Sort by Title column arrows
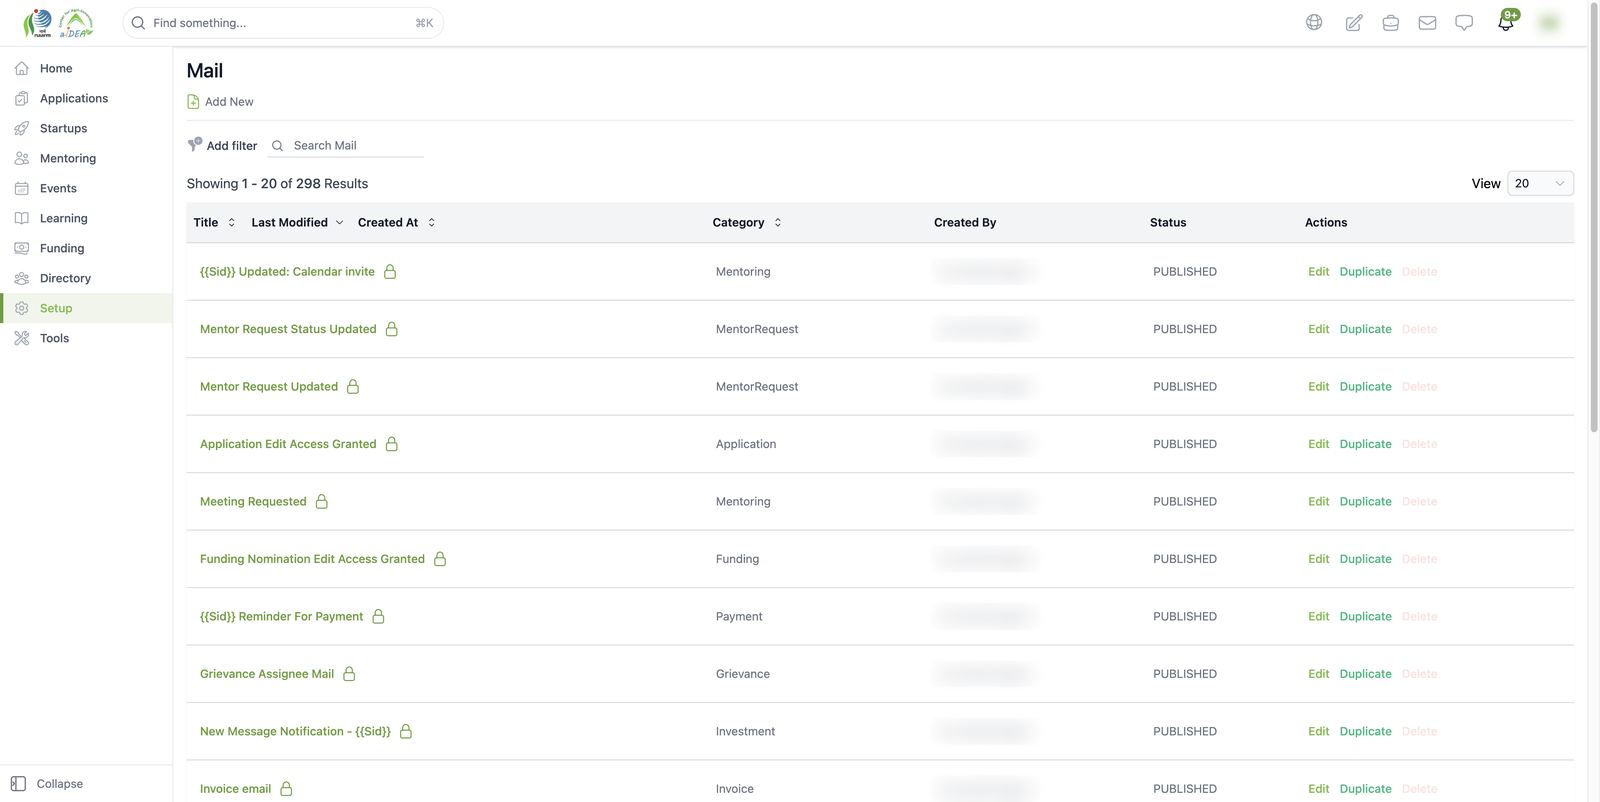Screen dimensions: 1600x802 (x=231, y=222)
